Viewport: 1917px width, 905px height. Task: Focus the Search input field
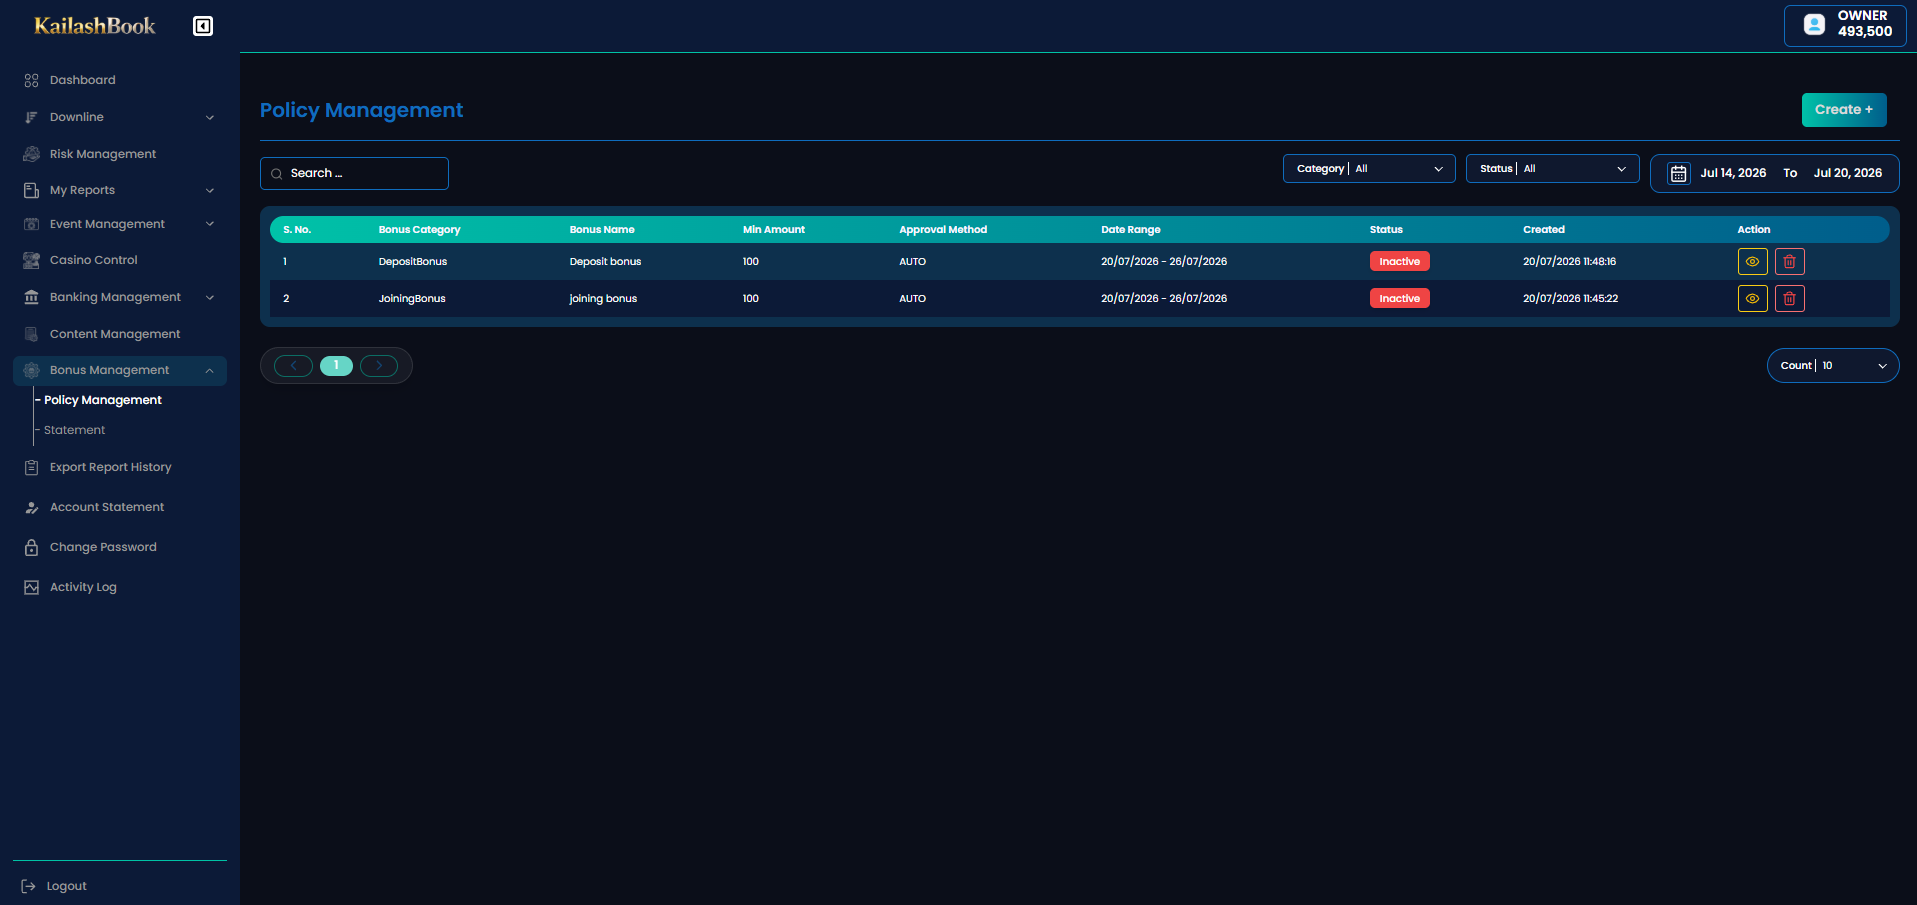[x=354, y=174]
